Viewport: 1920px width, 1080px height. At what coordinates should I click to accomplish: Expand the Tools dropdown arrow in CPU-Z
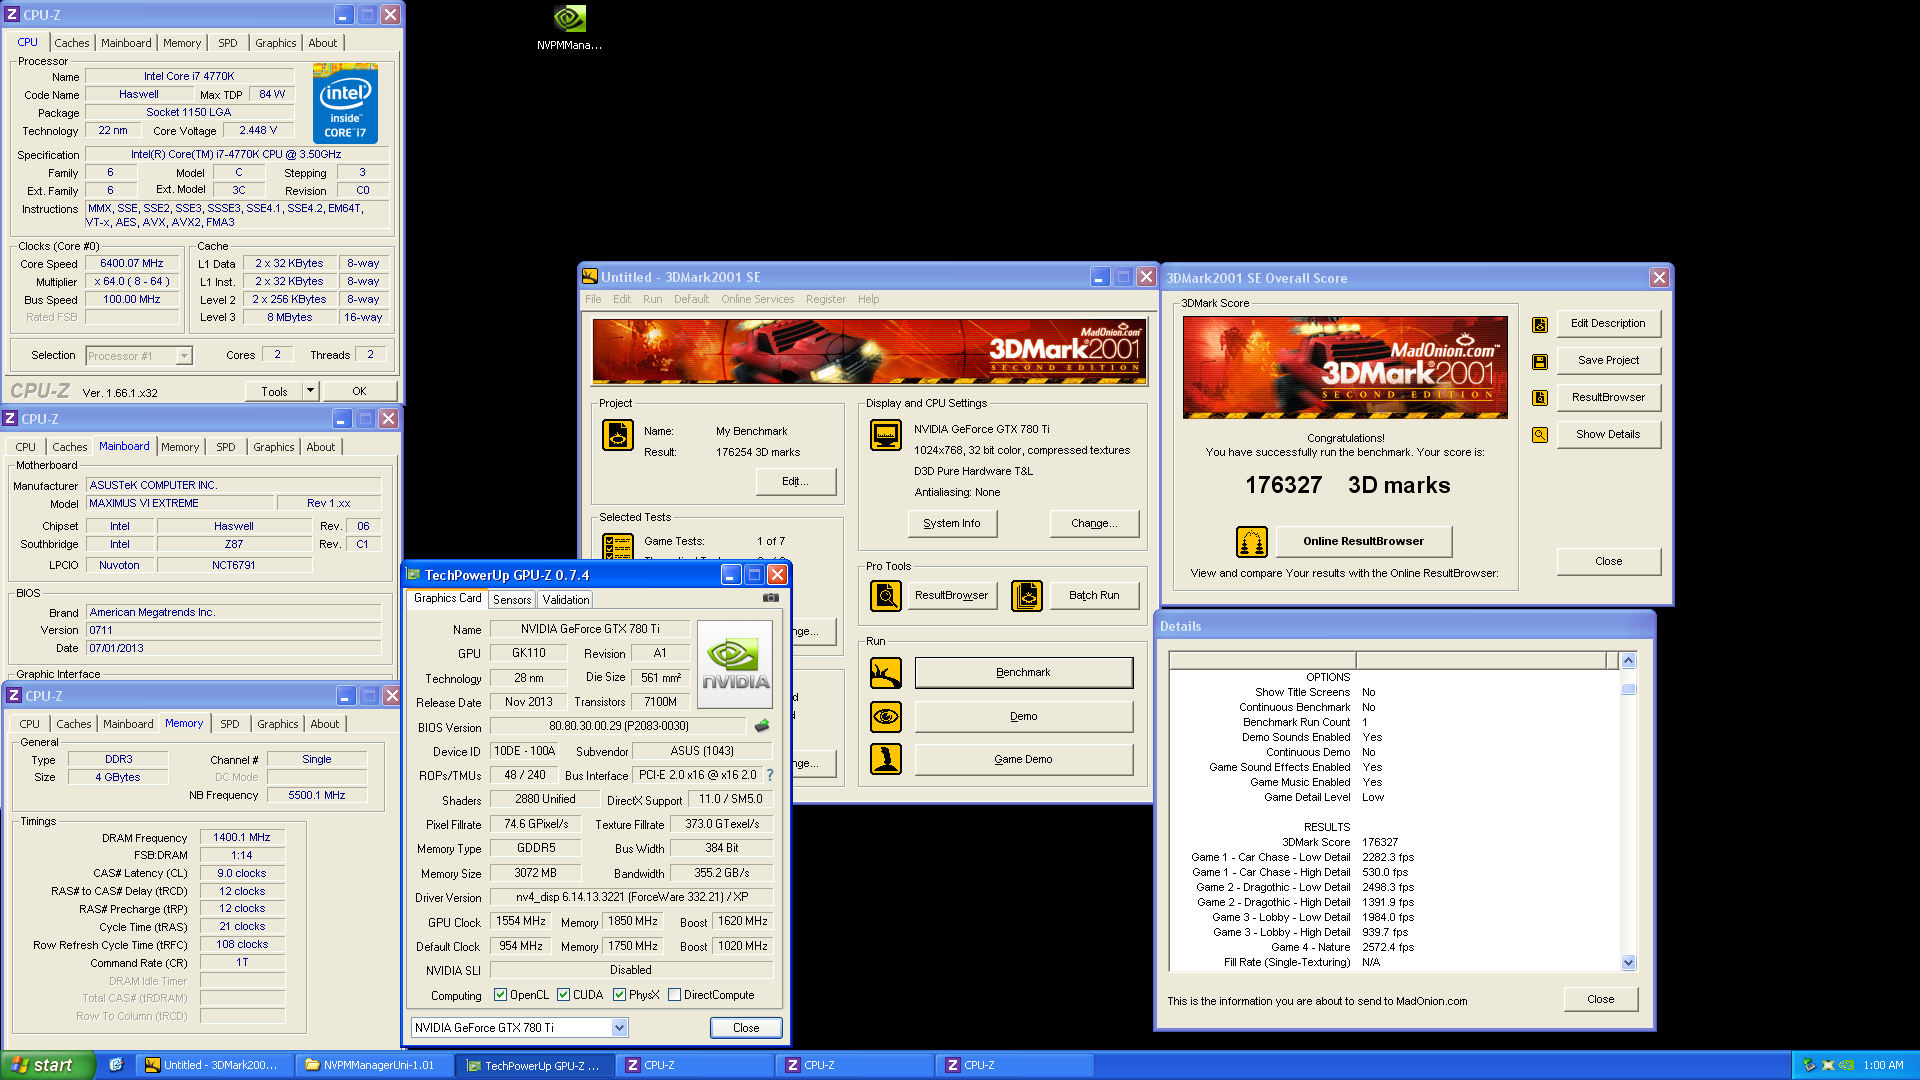pos(310,391)
